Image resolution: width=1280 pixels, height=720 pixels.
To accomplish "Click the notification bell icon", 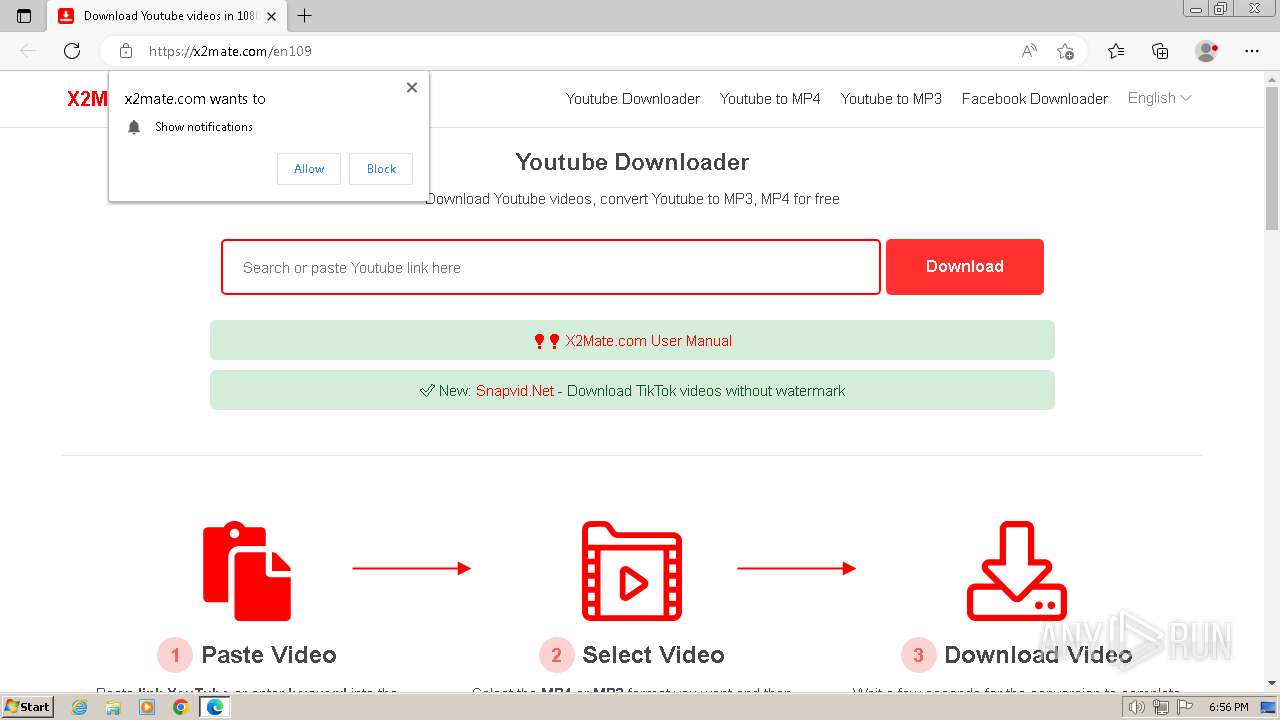I will click(134, 127).
